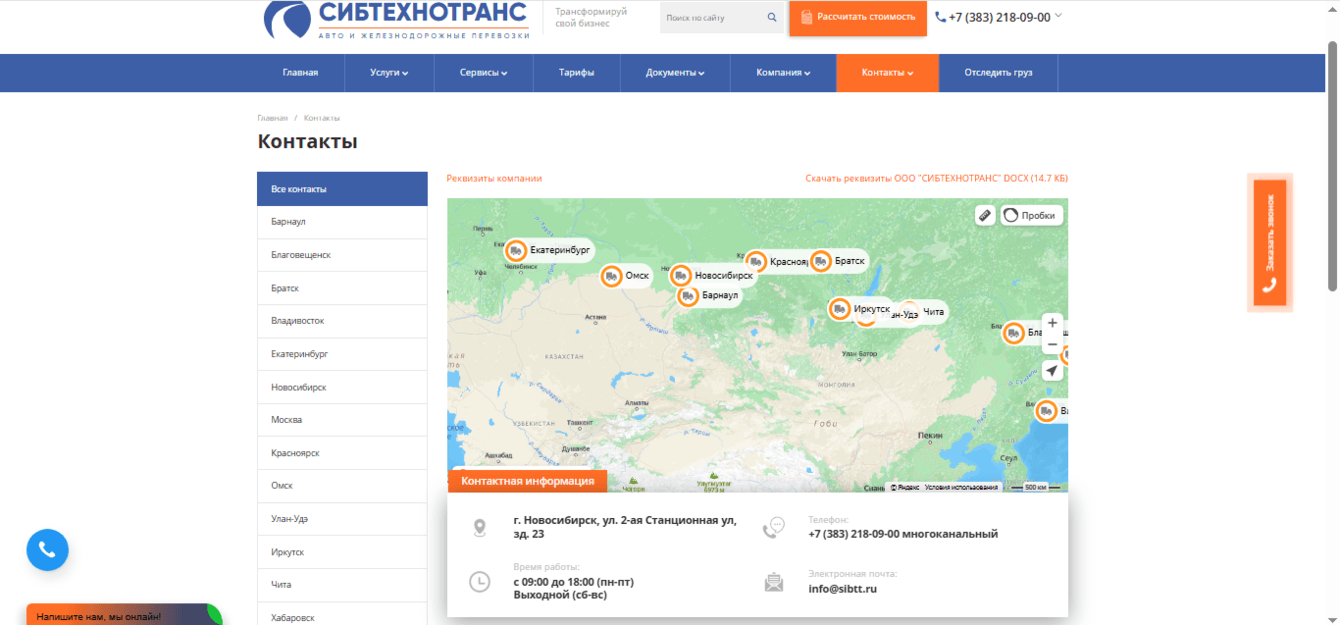Click the Красноярск truck marker on the map
1340x625 pixels.
[x=756, y=262]
